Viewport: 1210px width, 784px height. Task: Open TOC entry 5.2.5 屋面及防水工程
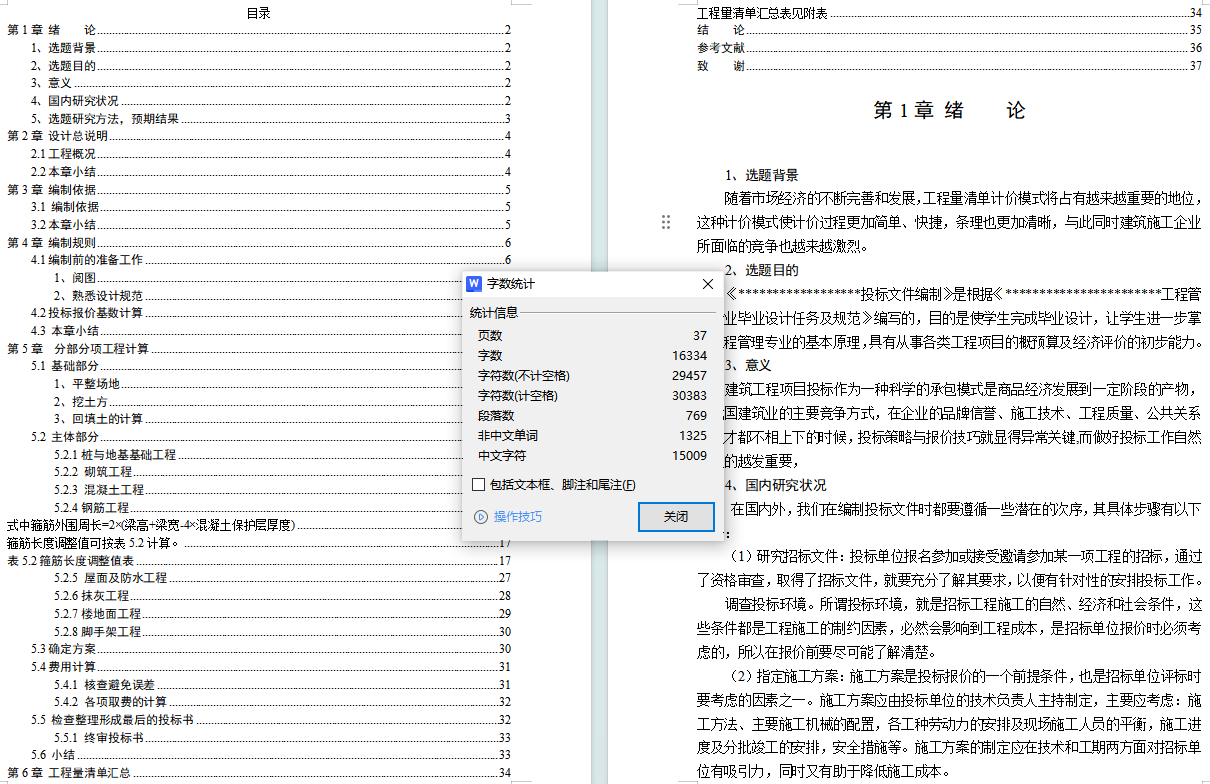click(283, 578)
